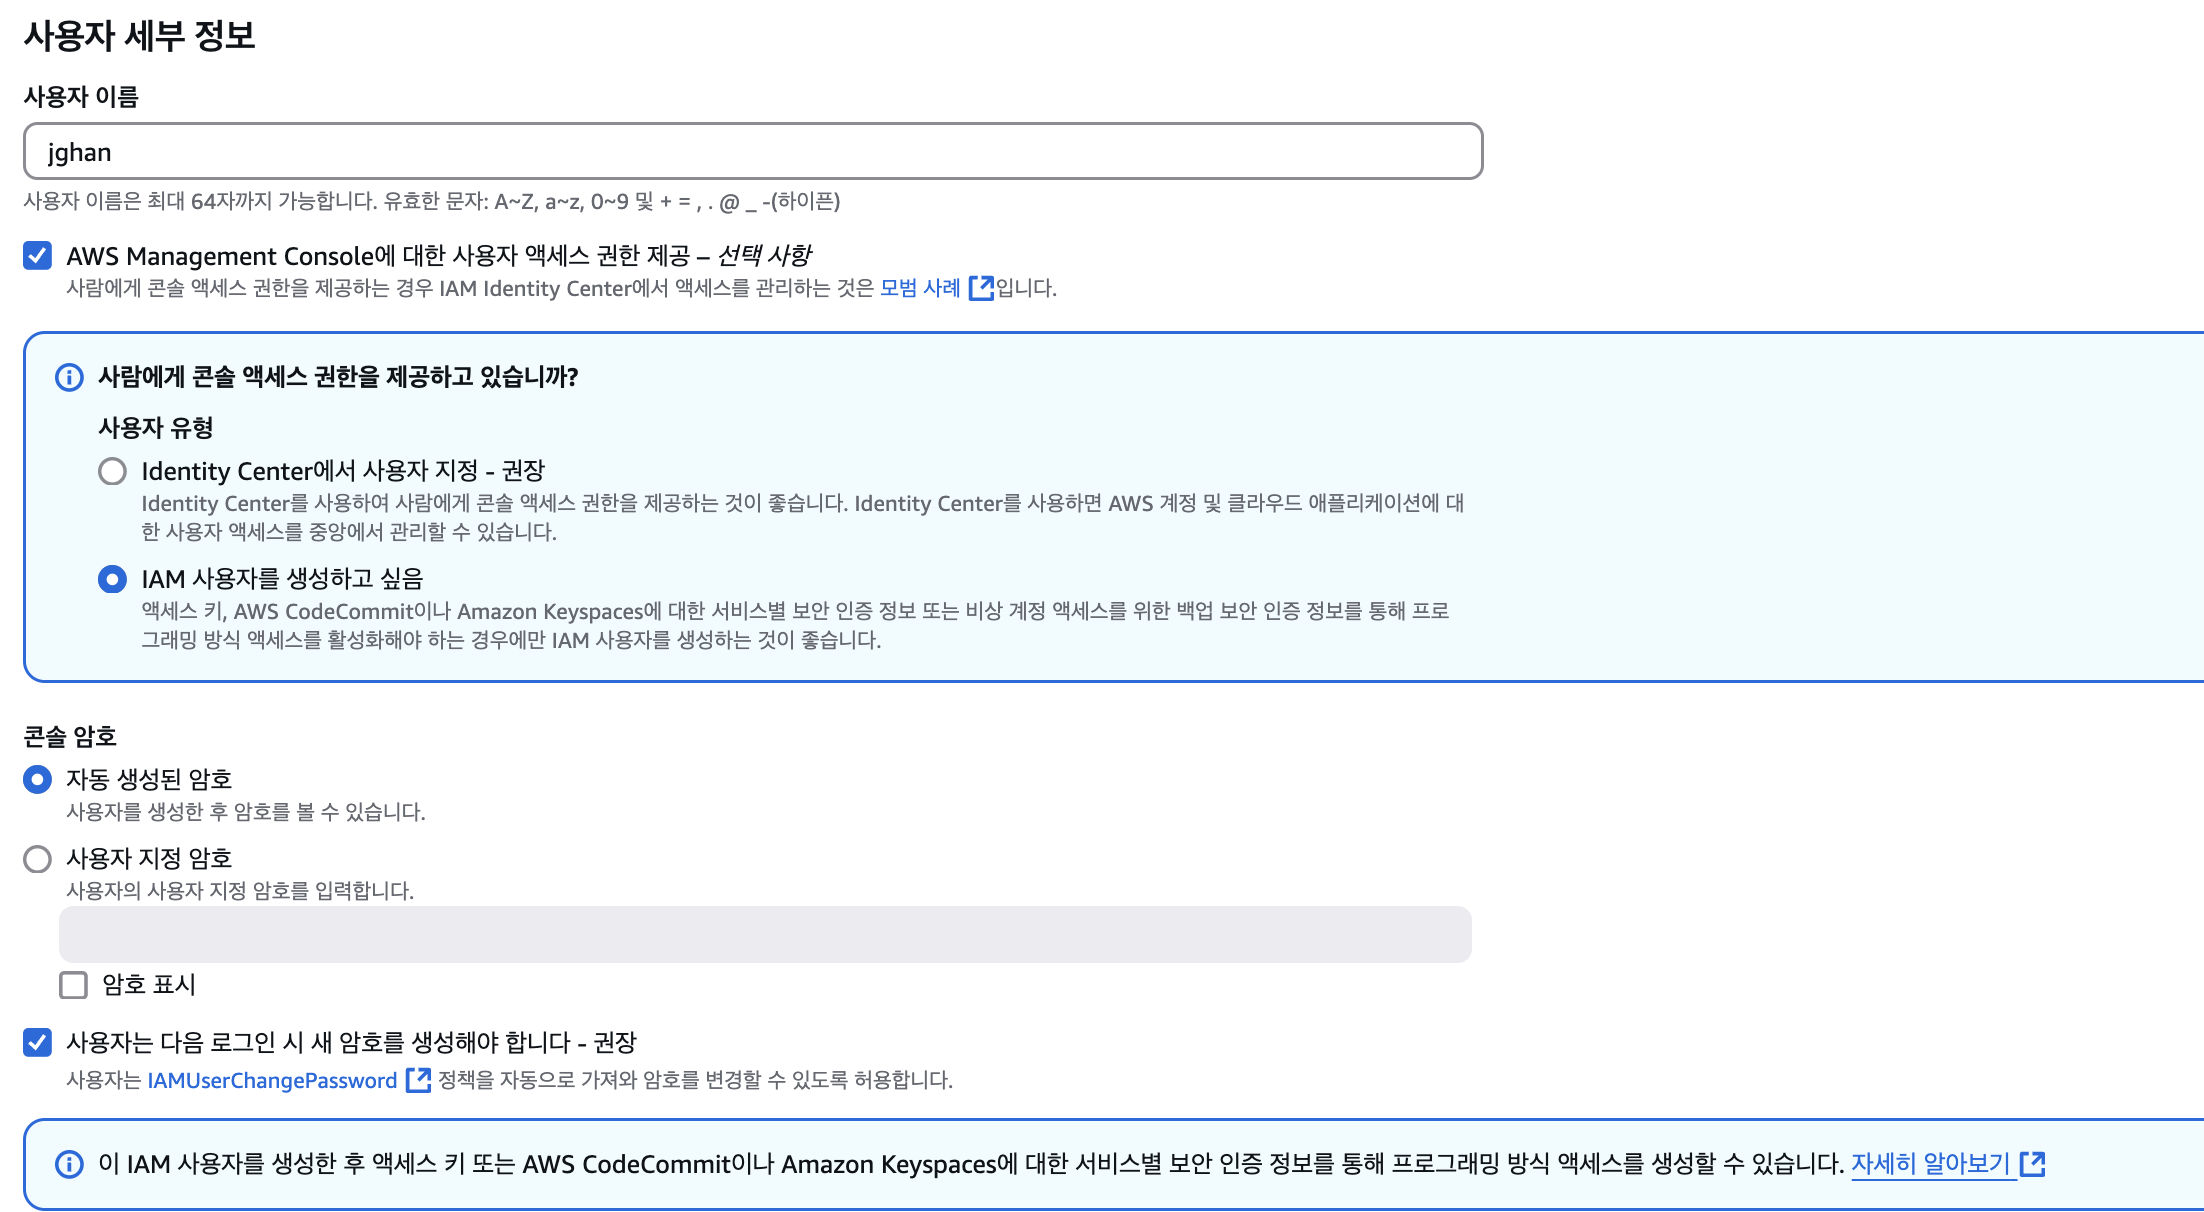Follow the 자세히 알아보기 link
Screen dimensions: 2204x1212
pyautogui.click(x=1930, y=1164)
